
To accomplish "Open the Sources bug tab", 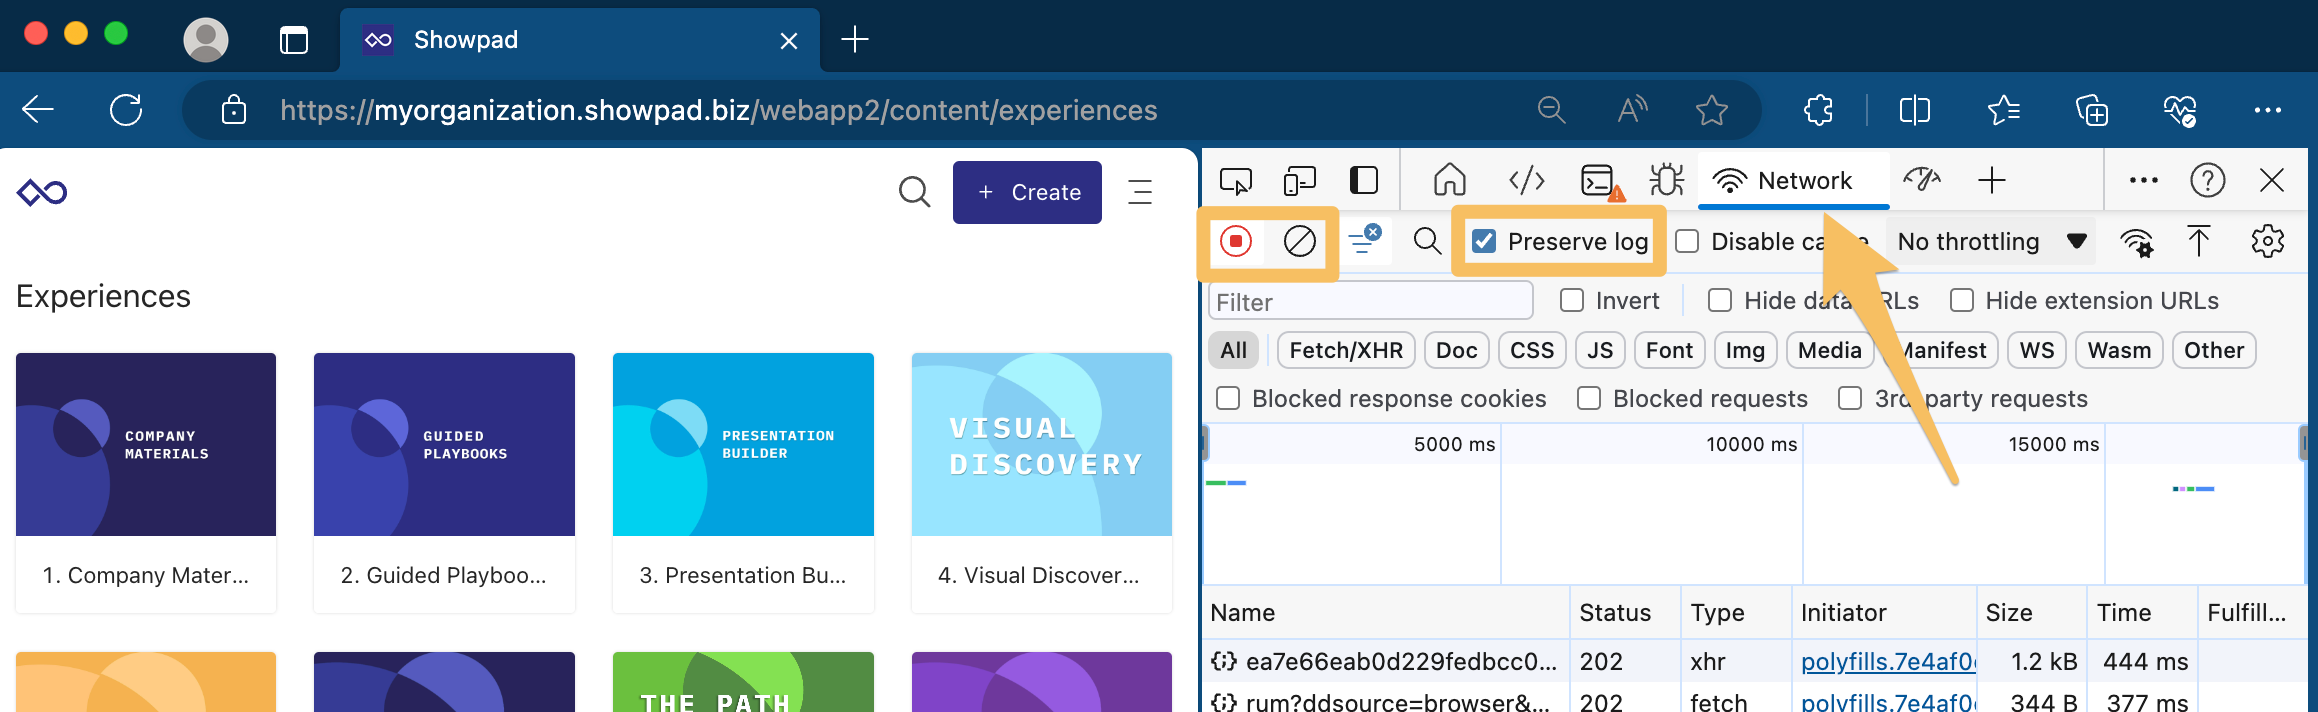I will [x=1667, y=181].
